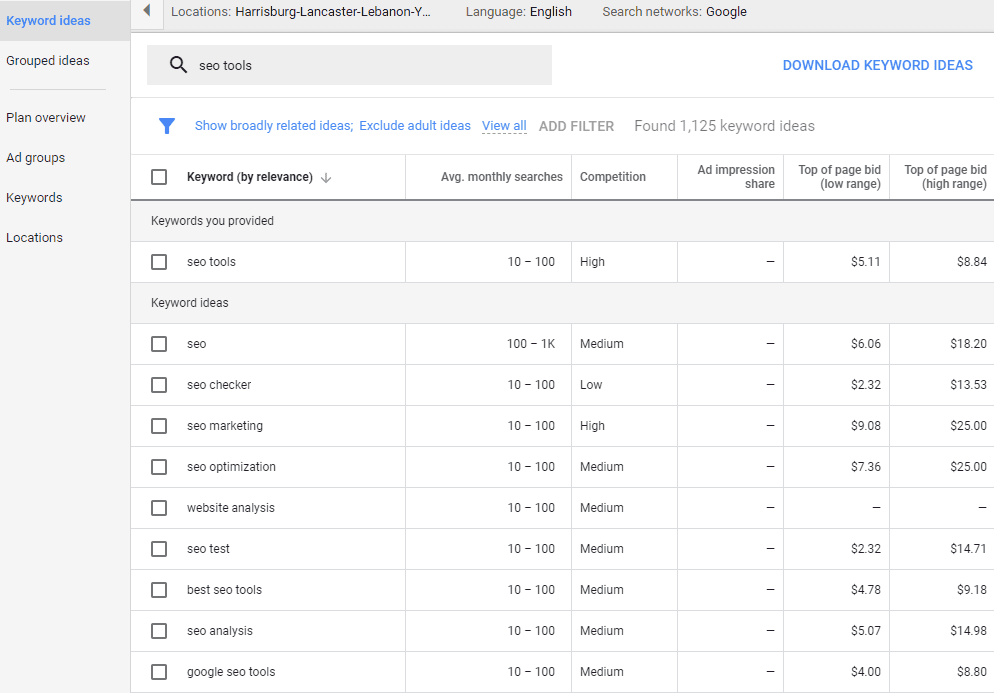
Task: Check the 'seo tools' row checkbox
Action: tap(159, 262)
